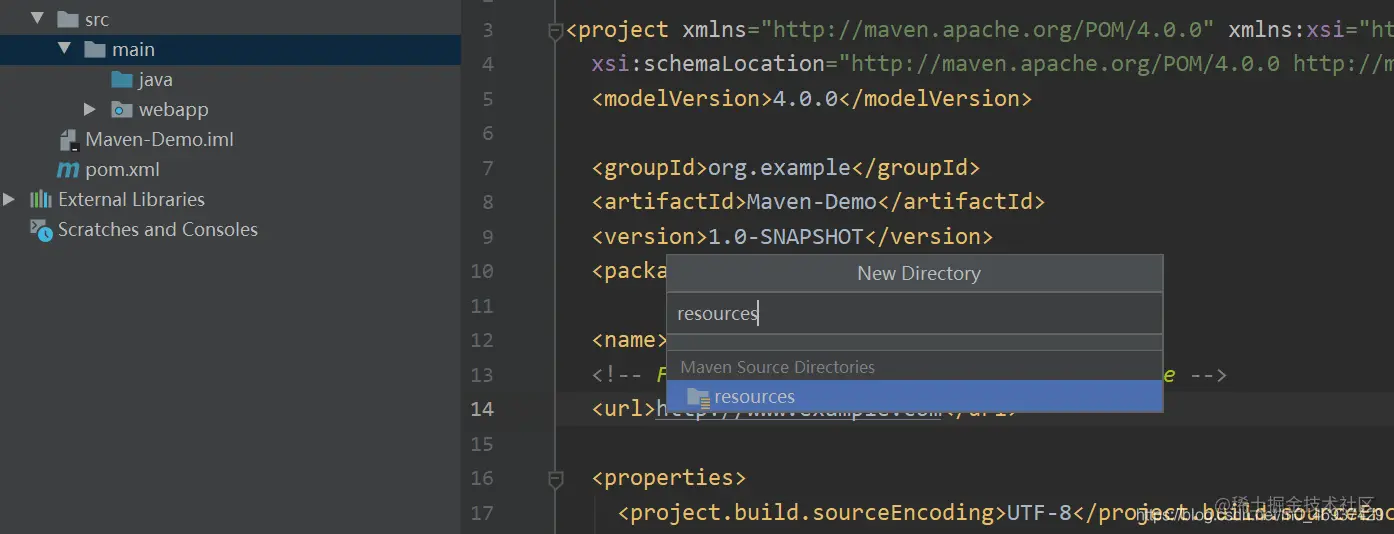The image size is (1394, 534).
Task: Click the org.example groupId value
Action: [x=779, y=167]
